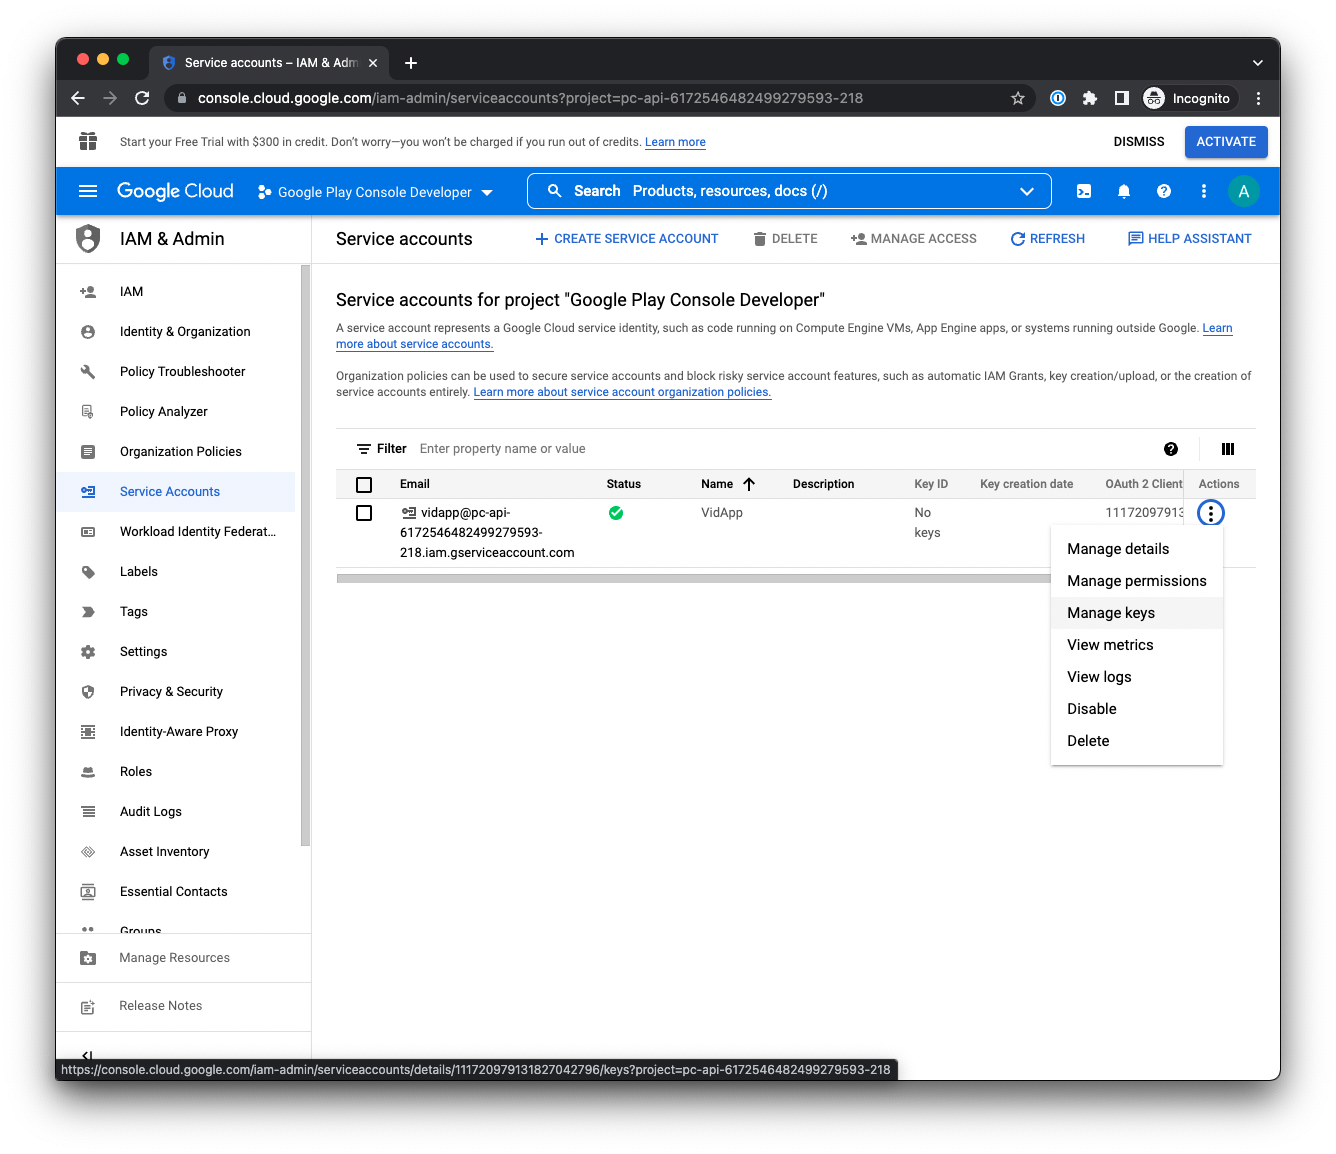
Task: Open Learn more about service account organization policies
Action: pyautogui.click(x=622, y=392)
